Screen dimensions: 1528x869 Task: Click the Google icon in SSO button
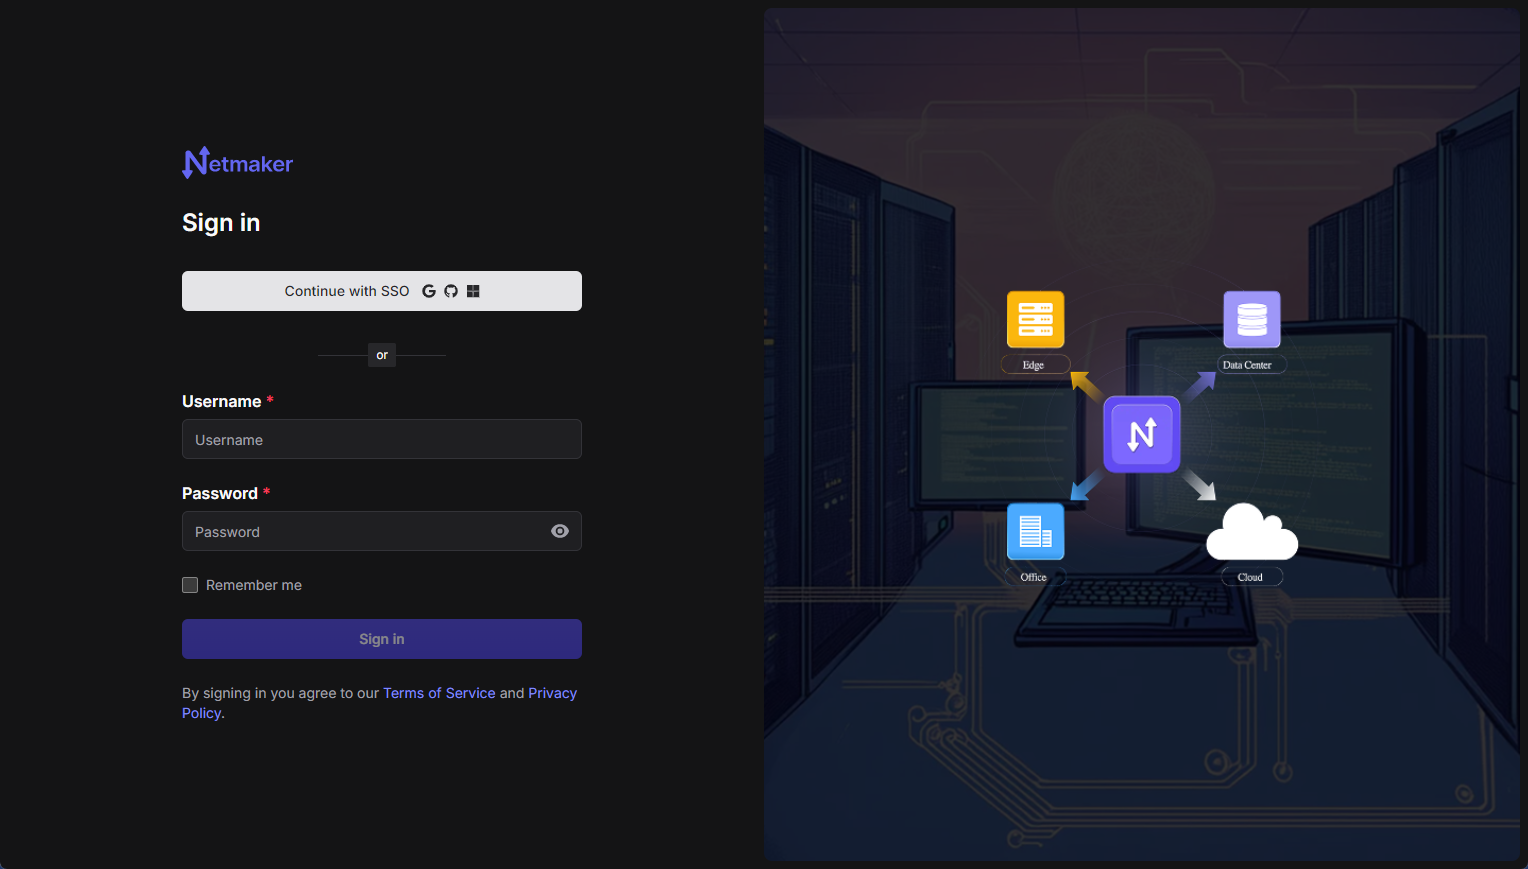(429, 291)
